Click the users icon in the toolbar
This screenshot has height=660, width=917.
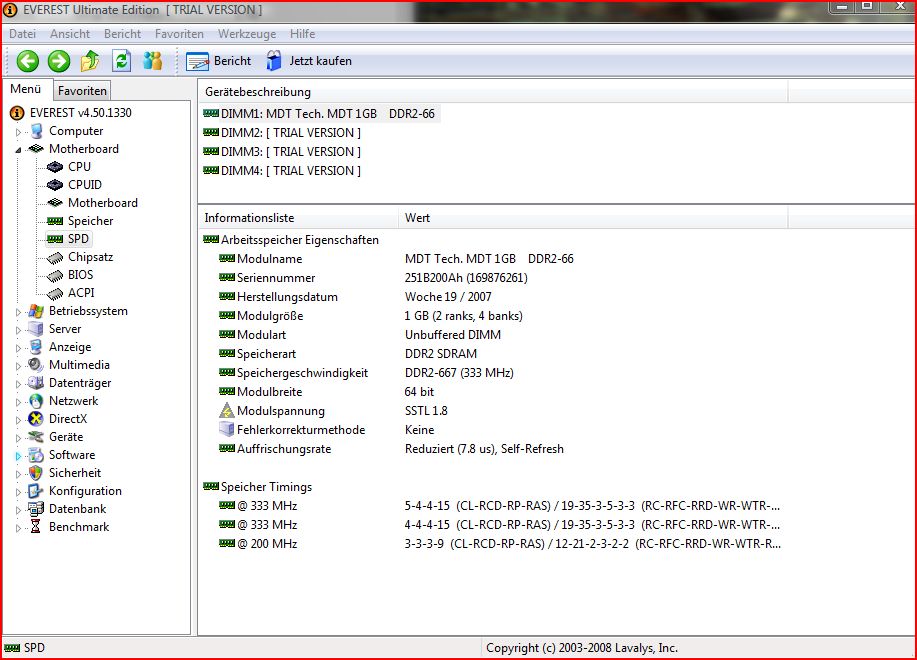[x=153, y=61]
